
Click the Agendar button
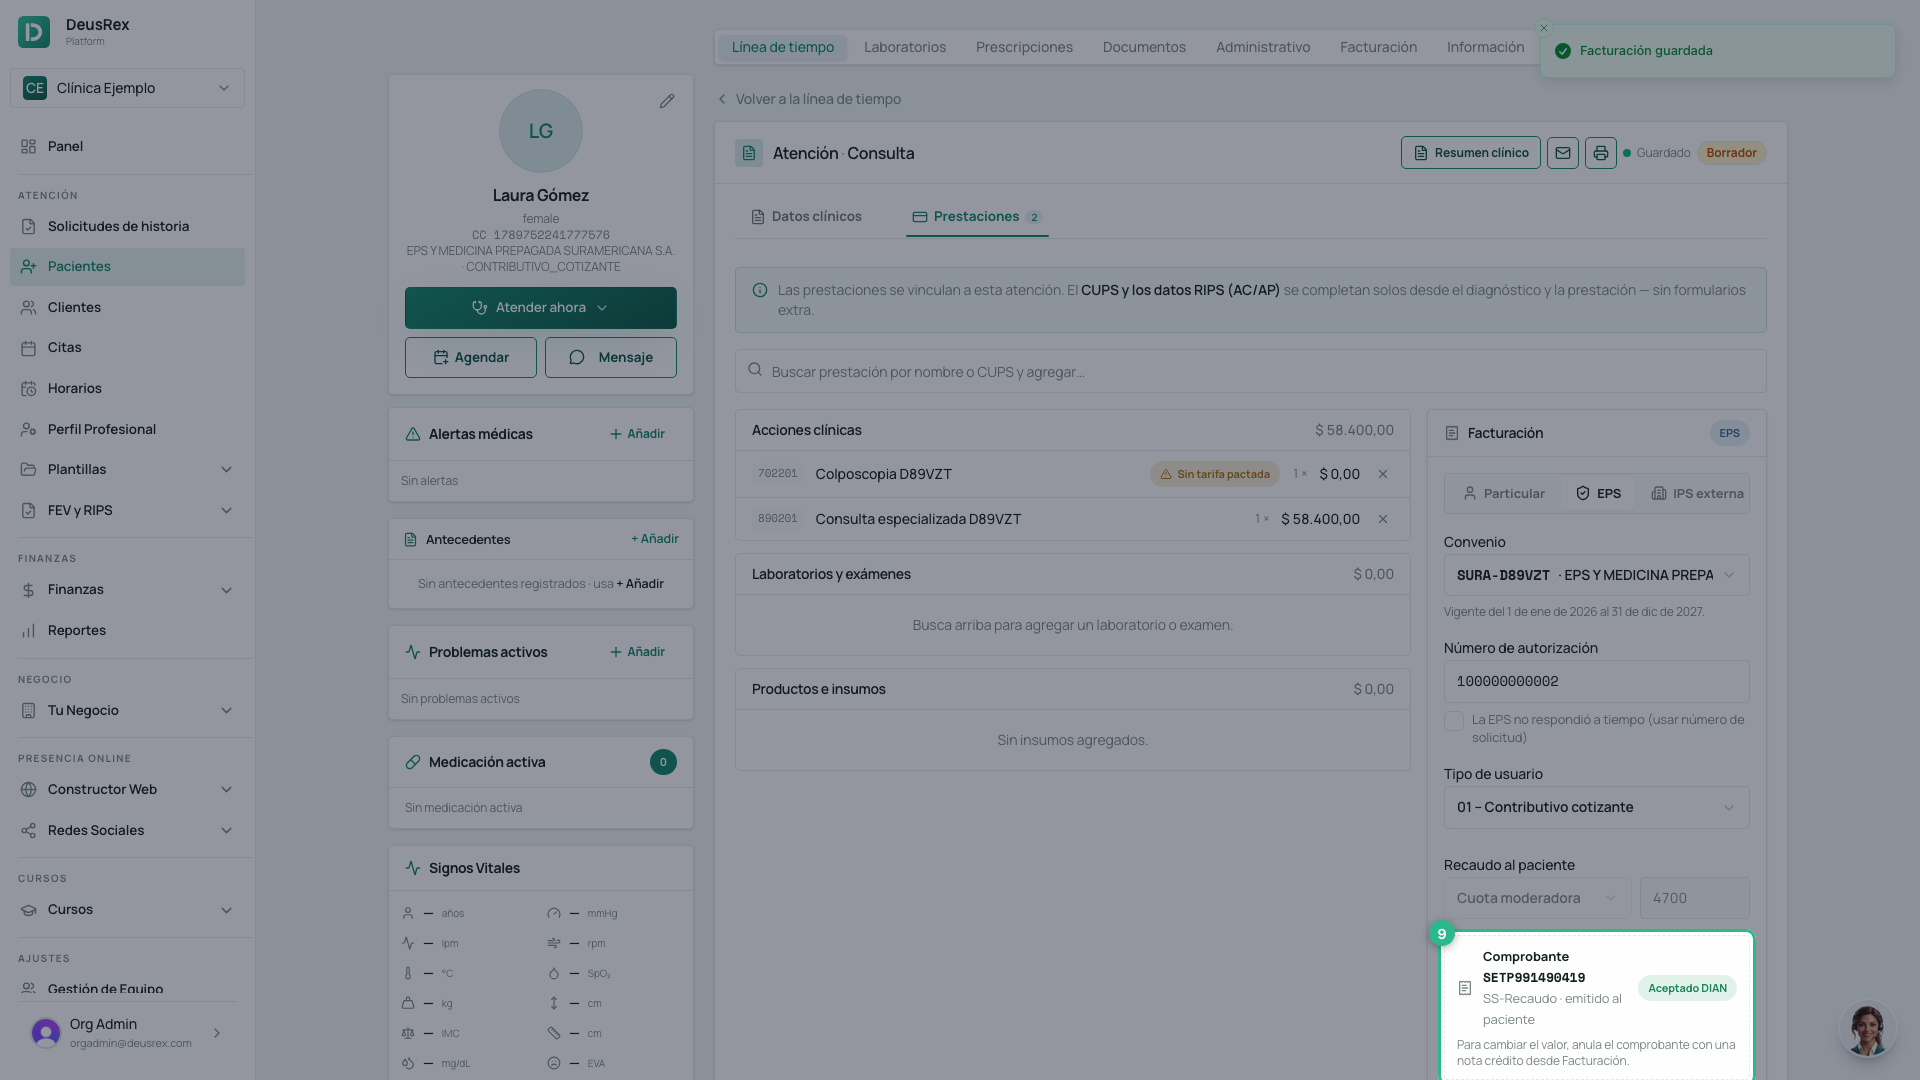coord(470,357)
